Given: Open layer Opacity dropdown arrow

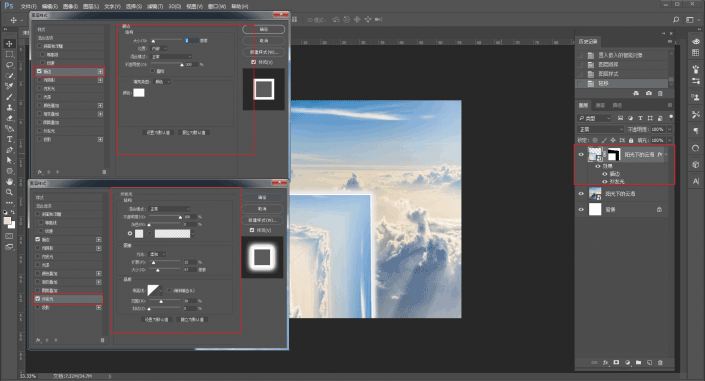Looking at the screenshot, I should (669, 129).
